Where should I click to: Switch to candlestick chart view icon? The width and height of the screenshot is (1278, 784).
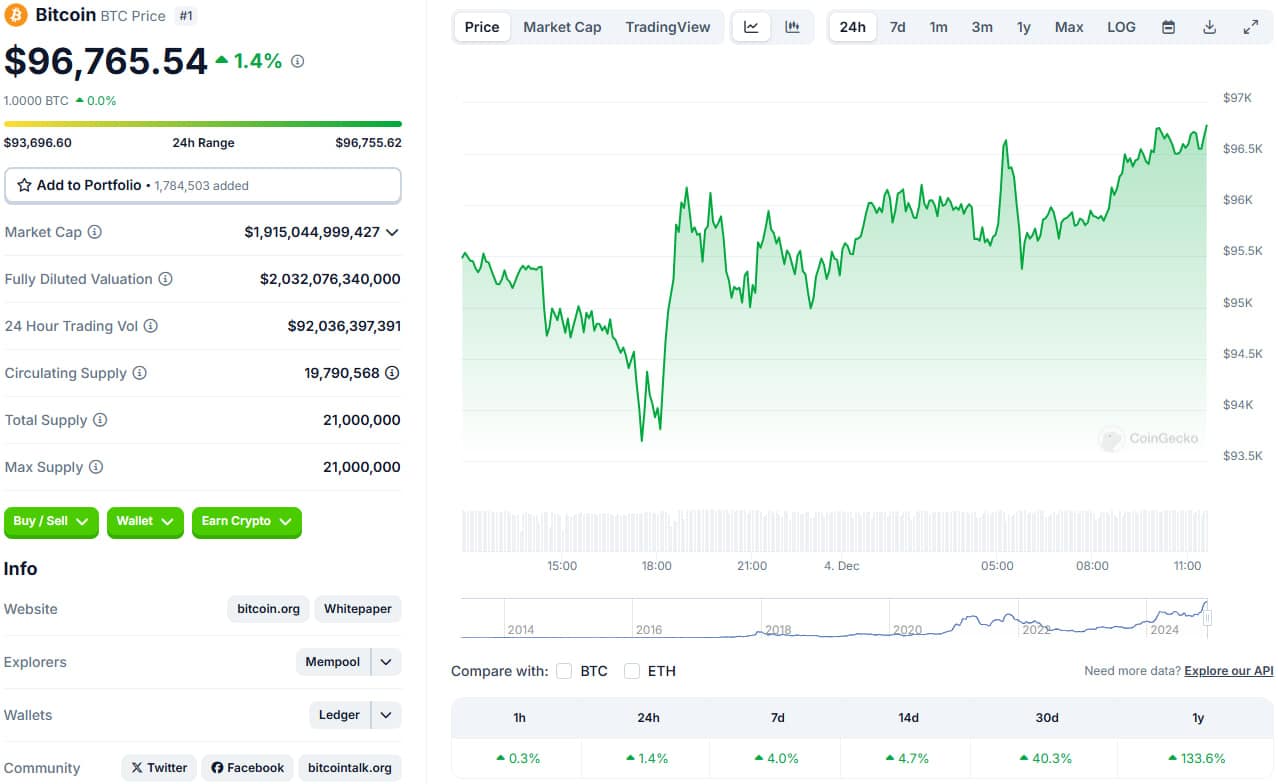tap(793, 27)
